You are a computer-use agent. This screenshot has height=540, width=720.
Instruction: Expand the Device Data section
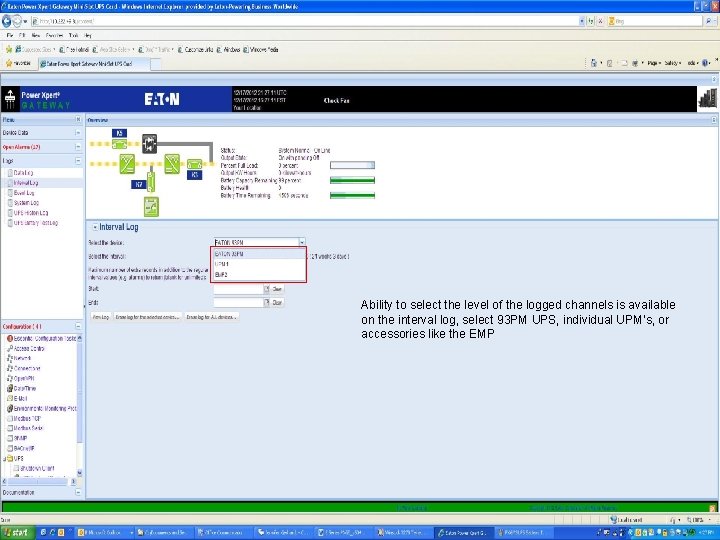[x=78, y=133]
